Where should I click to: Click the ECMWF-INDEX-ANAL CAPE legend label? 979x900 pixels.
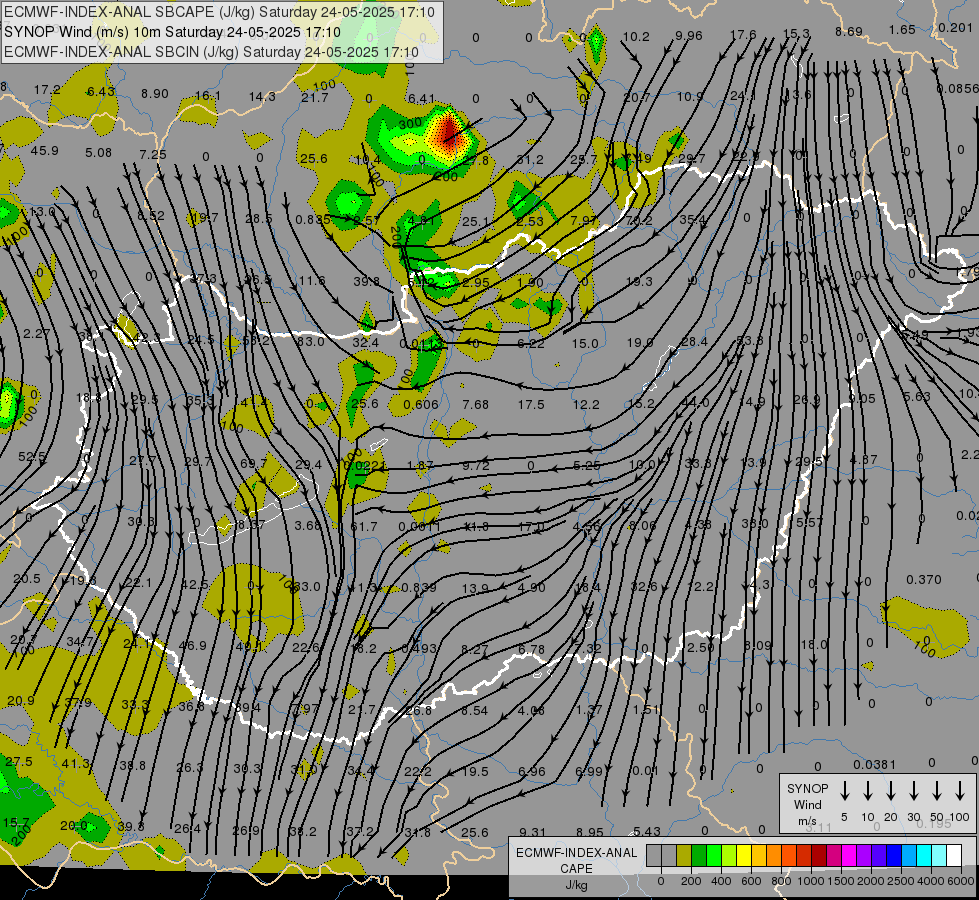tap(576, 860)
